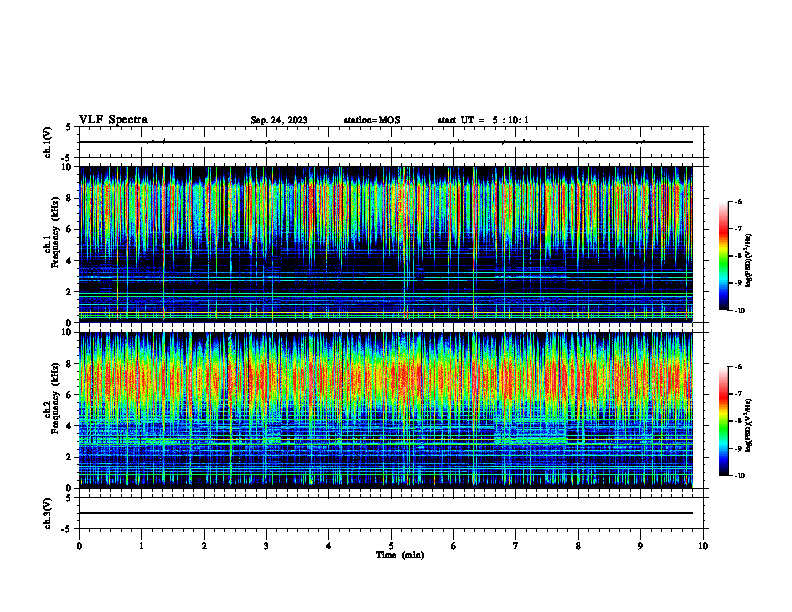Click the time axis tick label "2"
792x612 pixels.
pos(204,546)
